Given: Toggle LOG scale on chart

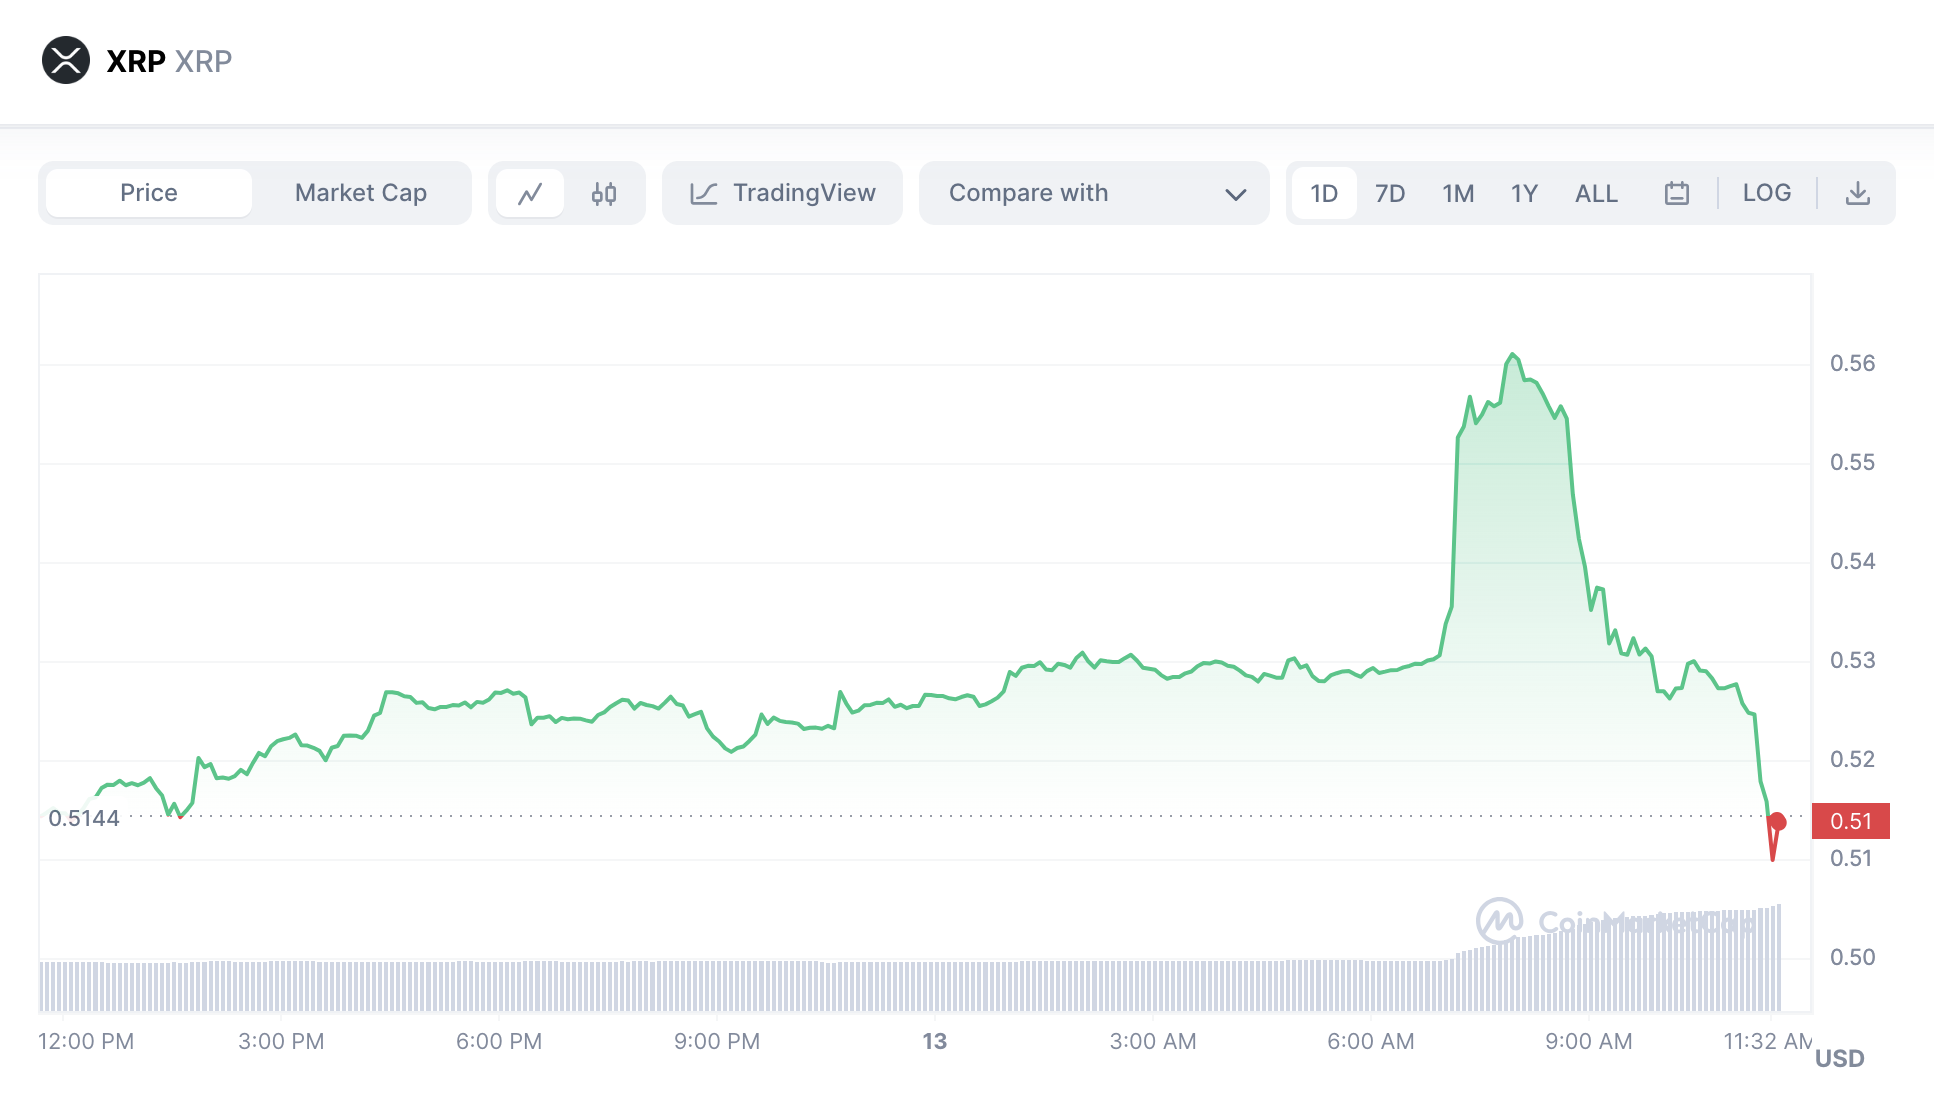Looking at the screenshot, I should (x=1767, y=193).
